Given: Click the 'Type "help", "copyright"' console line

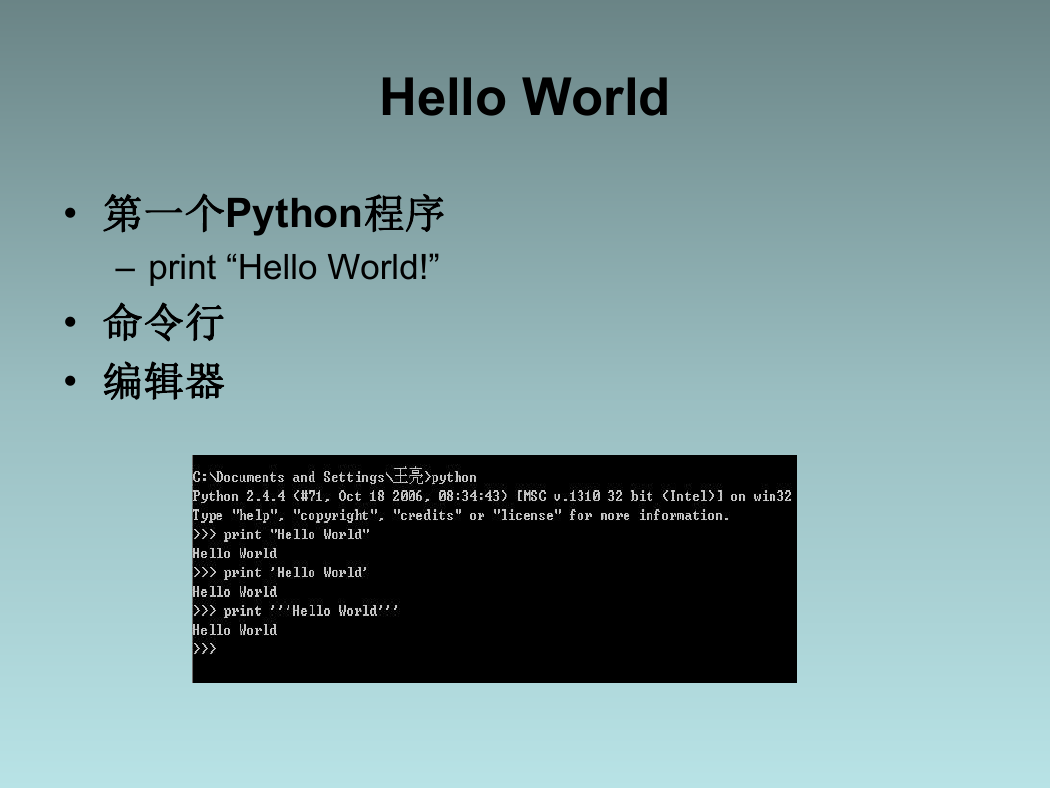Looking at the screenshot, I should pyautogui.click(x=461, y=516).
